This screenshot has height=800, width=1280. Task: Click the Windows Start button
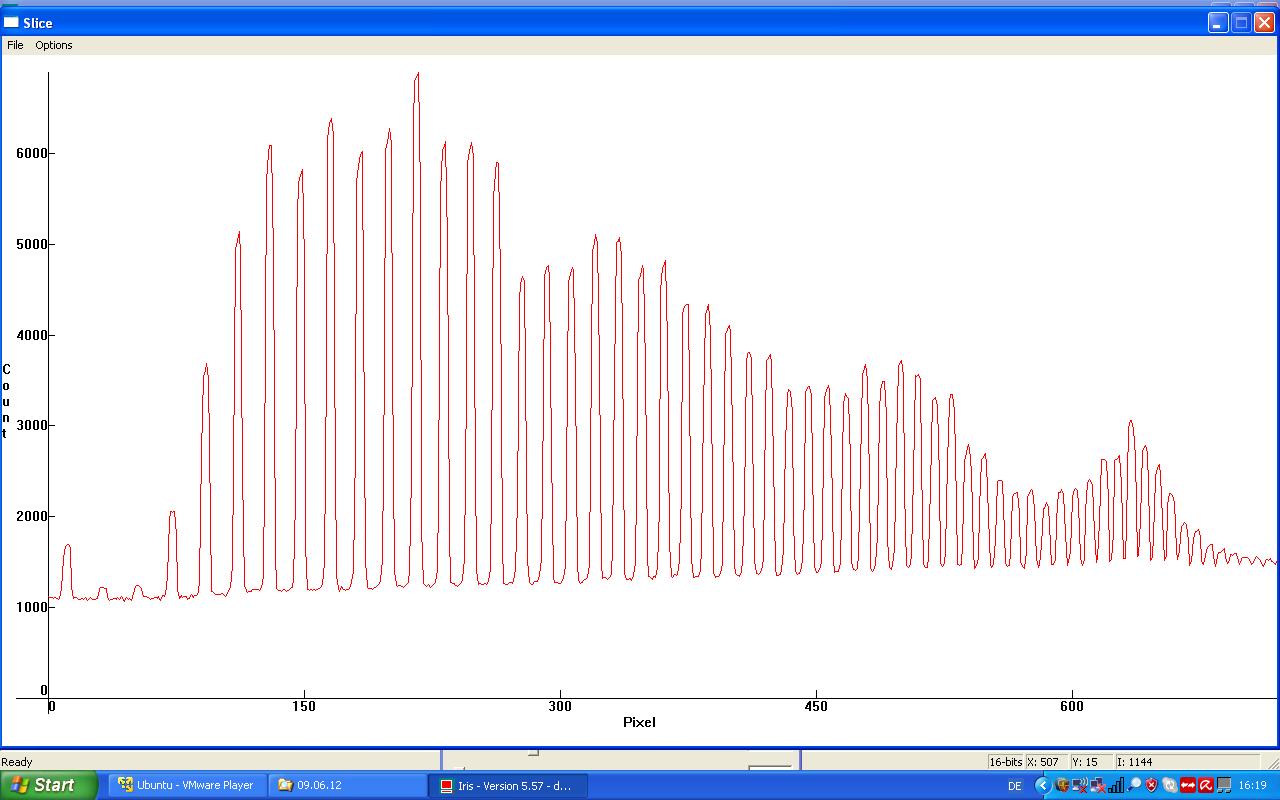[x=48, y=785]
